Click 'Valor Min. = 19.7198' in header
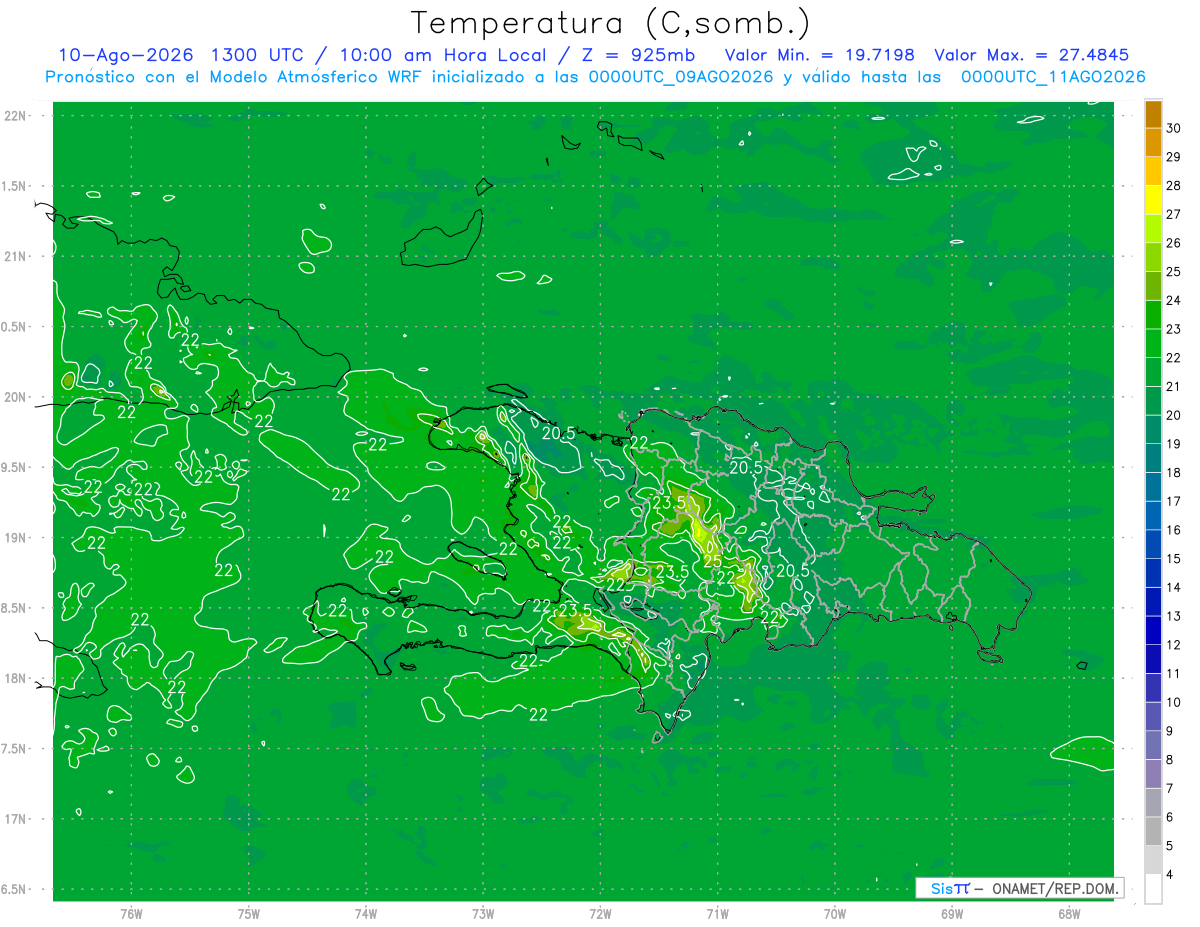Image resolution: width=1200 pixels, height=927 pixels. [x=819, y=55]
